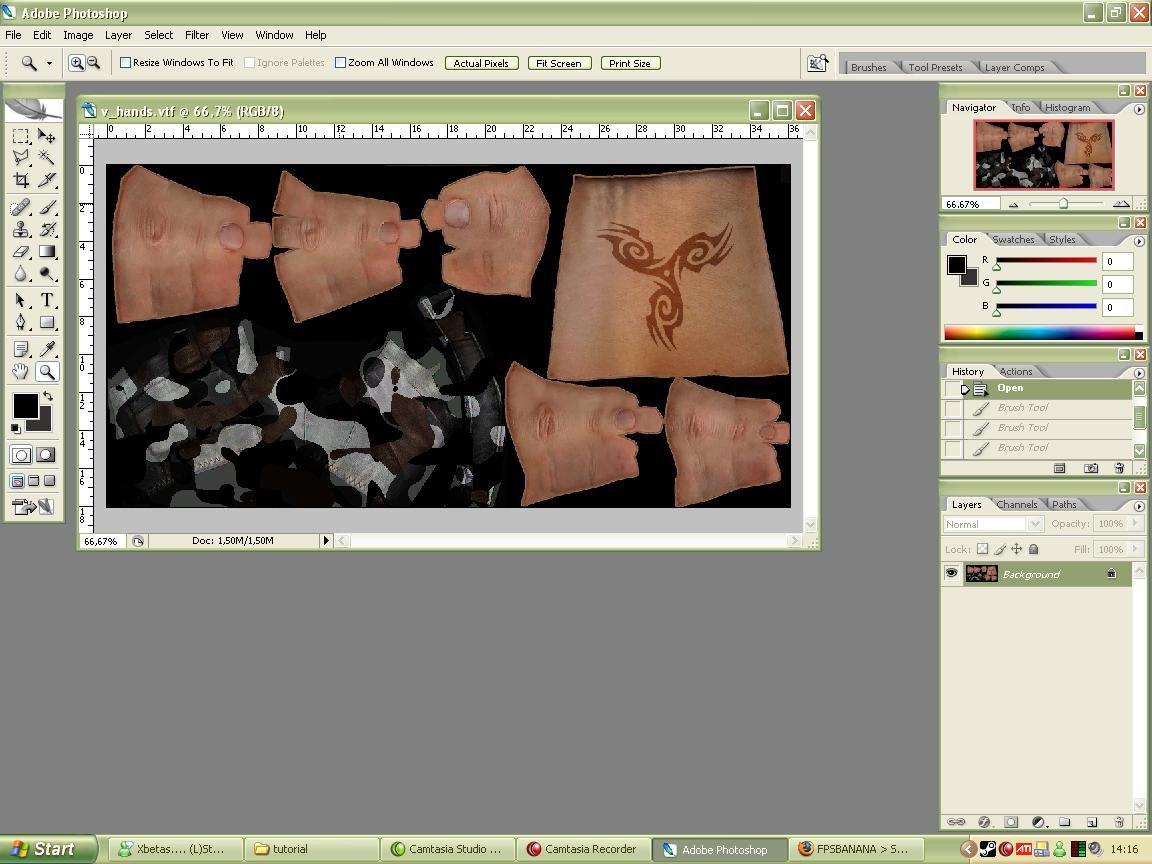Click the Actual Pixels button
This screenshot has width=1152, height=864.
tap(481, 63)
